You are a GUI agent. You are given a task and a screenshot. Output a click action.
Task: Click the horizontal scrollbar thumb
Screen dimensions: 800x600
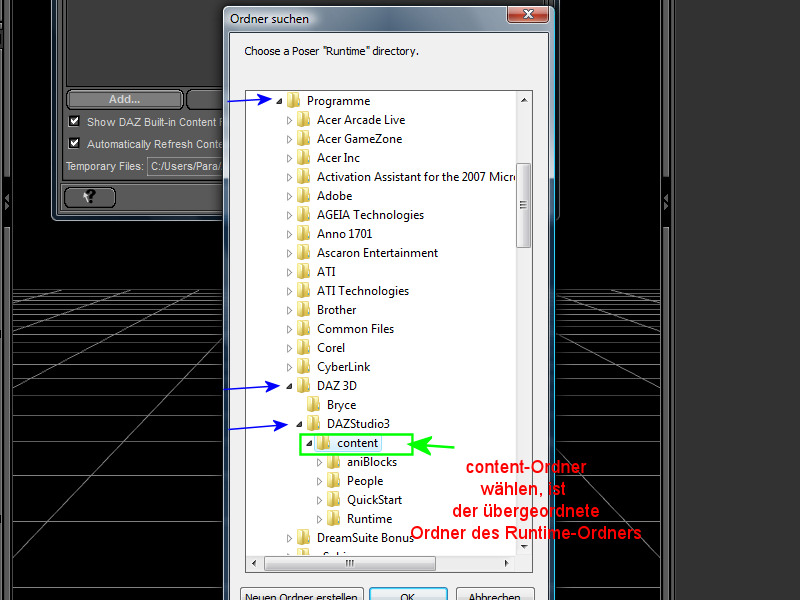pos(350,563)
